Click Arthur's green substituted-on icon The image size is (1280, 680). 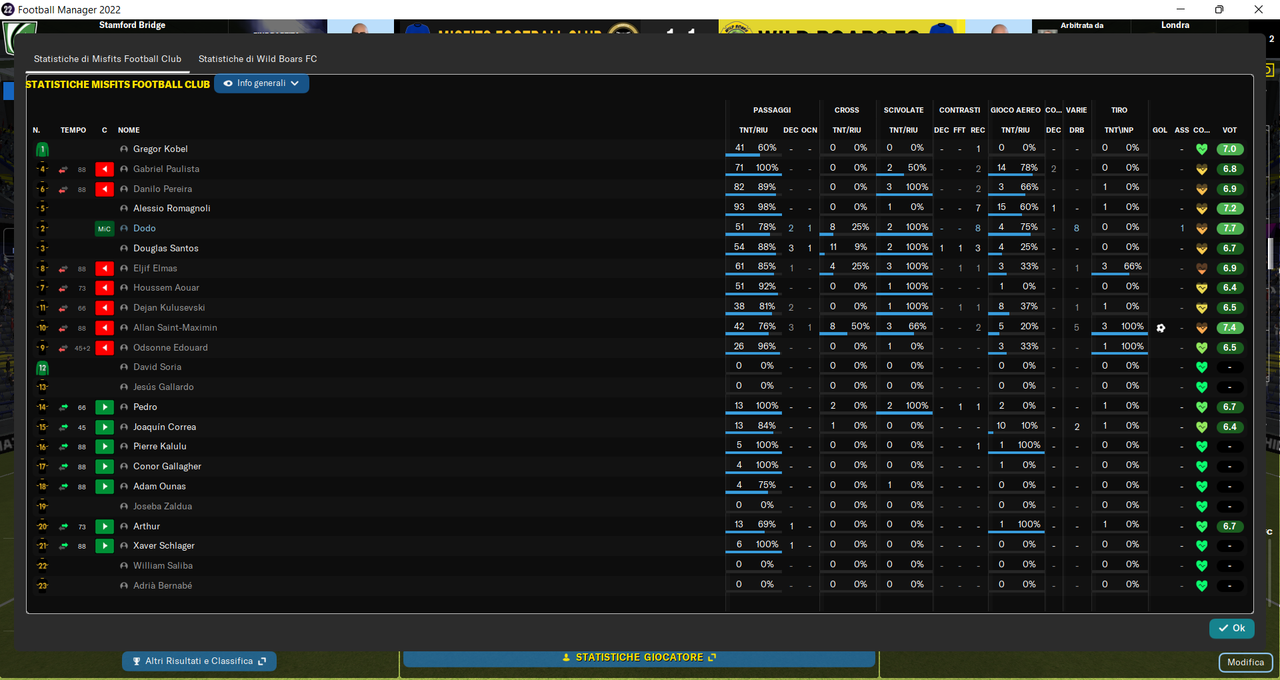tap(104, 526)
